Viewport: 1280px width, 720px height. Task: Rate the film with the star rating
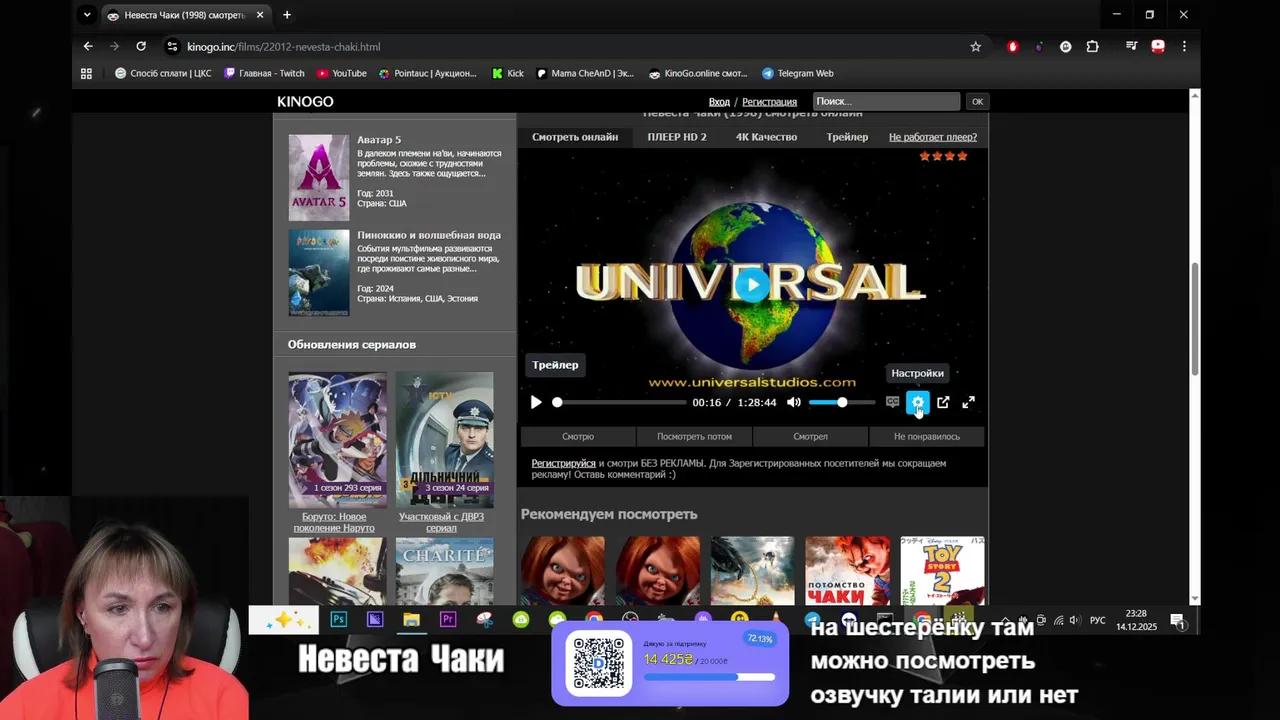click(943, 156)
